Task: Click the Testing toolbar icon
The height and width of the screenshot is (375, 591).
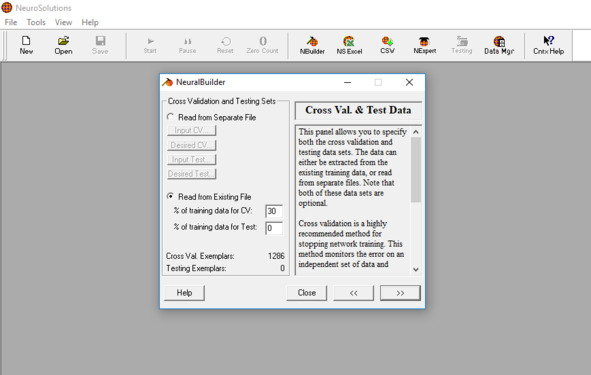Action: pyautogui.click(x=462, y=45)
